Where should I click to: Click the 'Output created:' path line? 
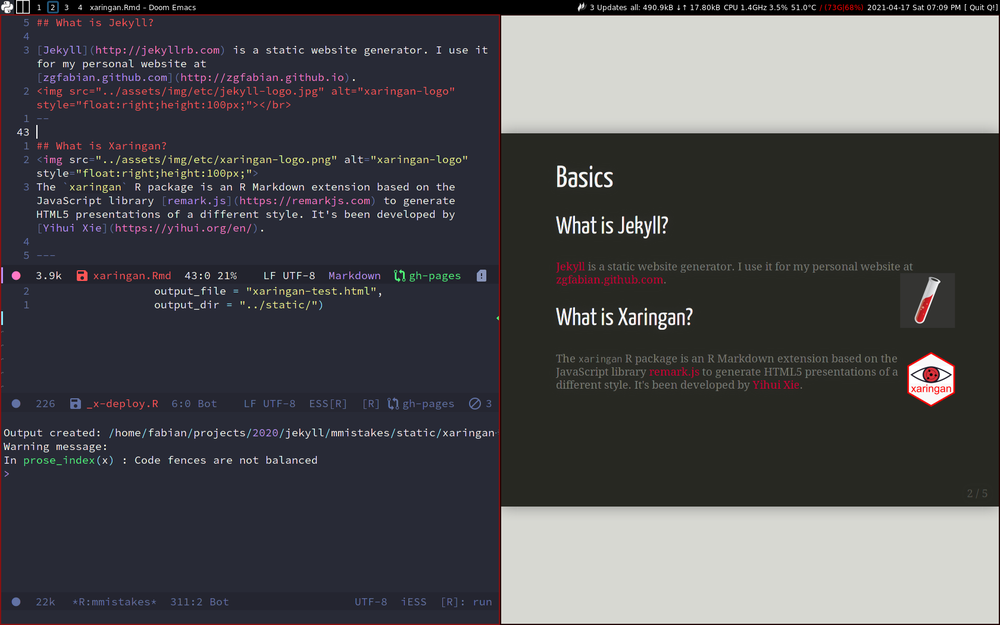250,432
